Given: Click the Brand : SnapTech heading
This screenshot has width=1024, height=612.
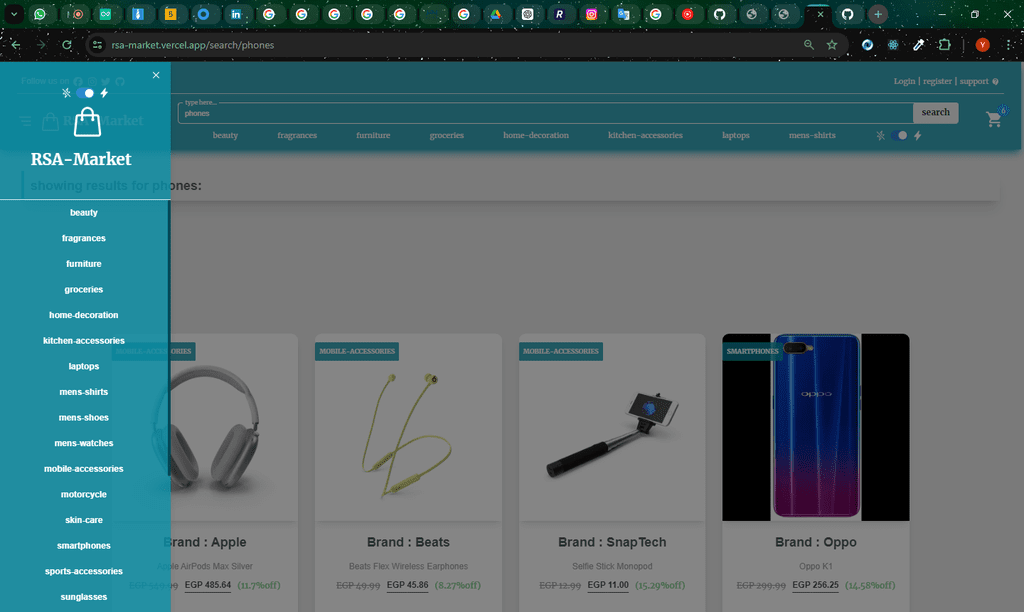Looking at the screenshot, I should coord(612,542).
